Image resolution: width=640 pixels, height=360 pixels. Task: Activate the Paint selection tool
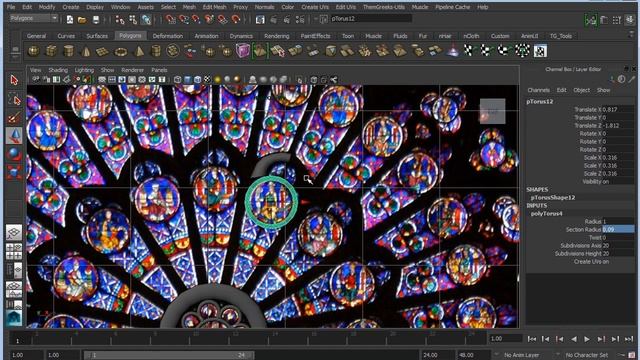[x=14, y=118]
